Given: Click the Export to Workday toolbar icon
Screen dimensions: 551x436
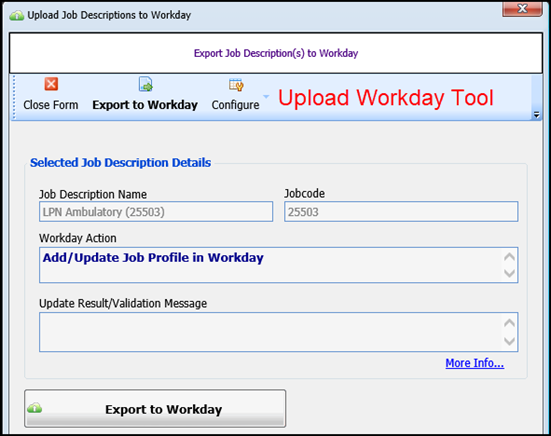Looking at the screenshot, I should click(x=145, y=84).
